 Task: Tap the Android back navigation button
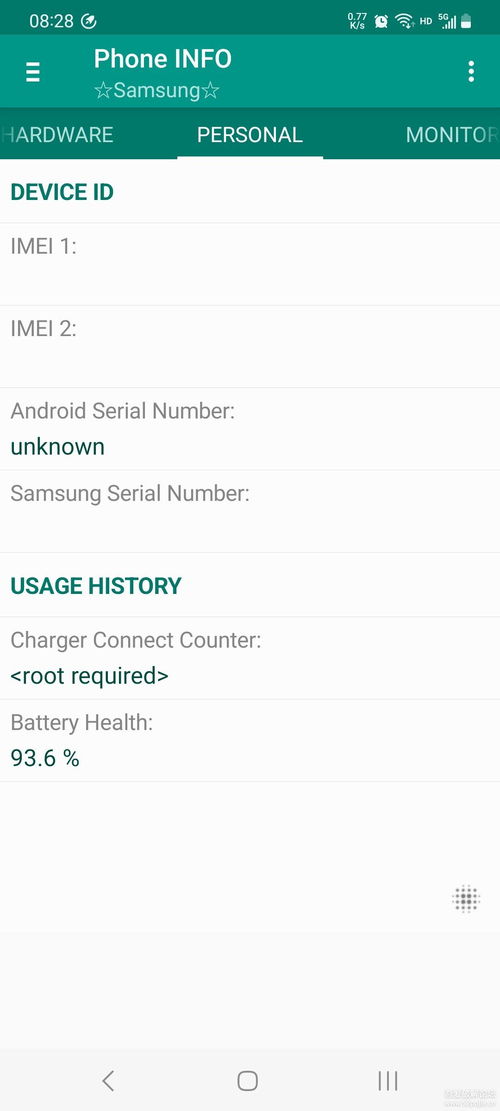108,1080
